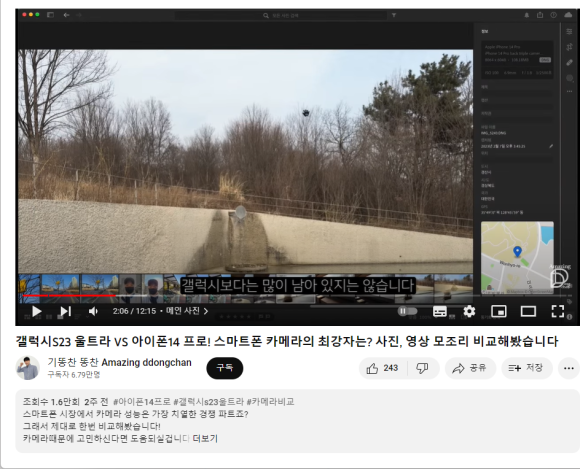580x469 pixels.
Task: Dislike the video with thumbs down
Action: tap(422, 368)
